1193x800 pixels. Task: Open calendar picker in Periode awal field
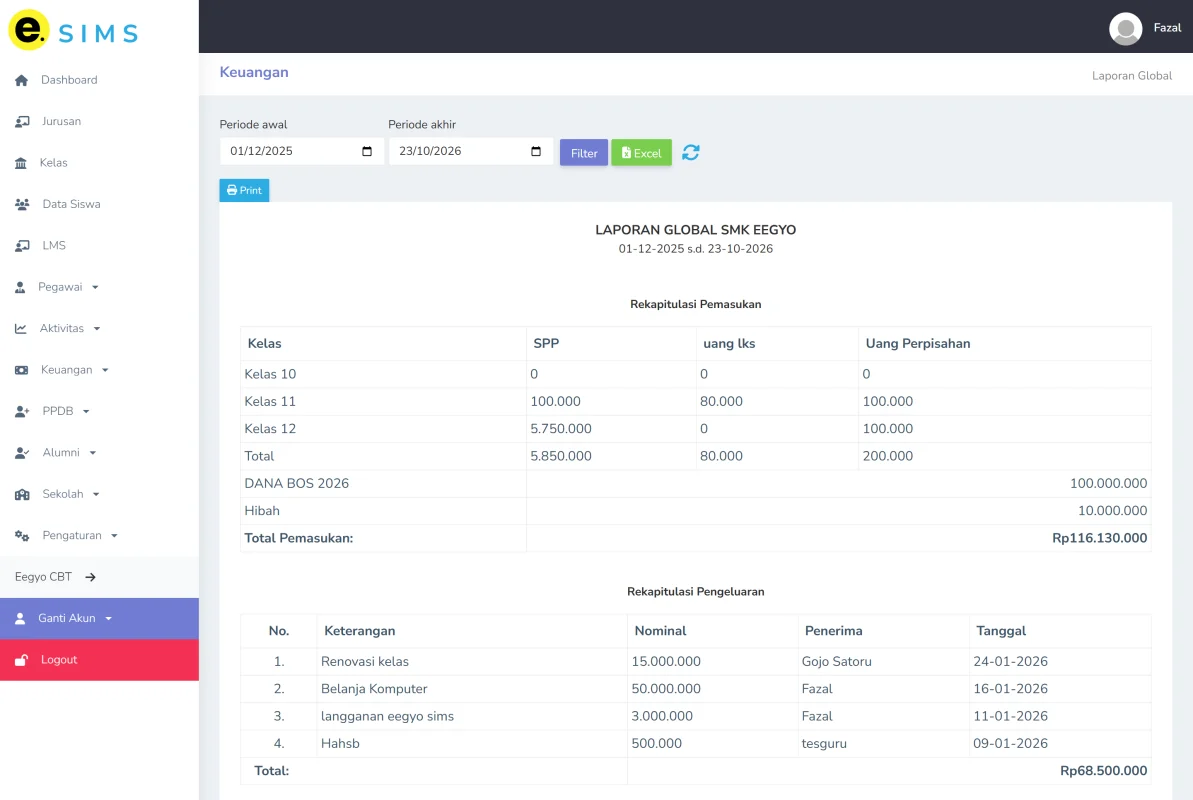(367, 151)
